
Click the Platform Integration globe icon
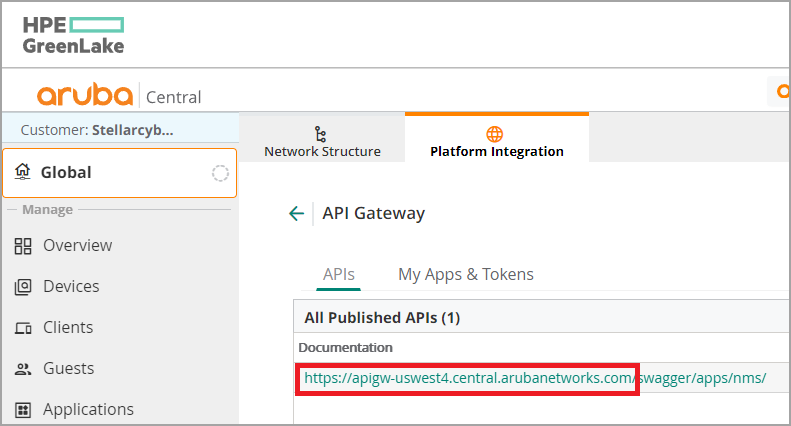point(495,133)
